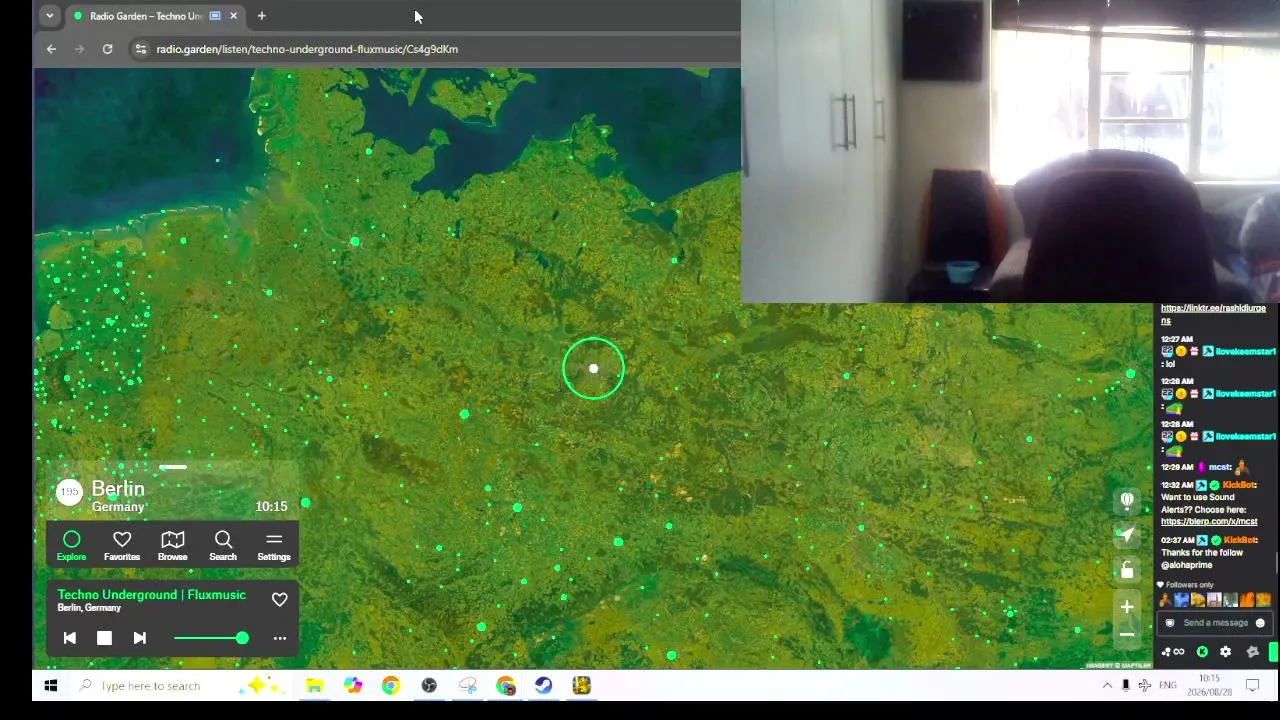This screenshot has width=1280, height=720.
Task: Open the Copilot app on taskbar
Action: [x=353, y=686]
